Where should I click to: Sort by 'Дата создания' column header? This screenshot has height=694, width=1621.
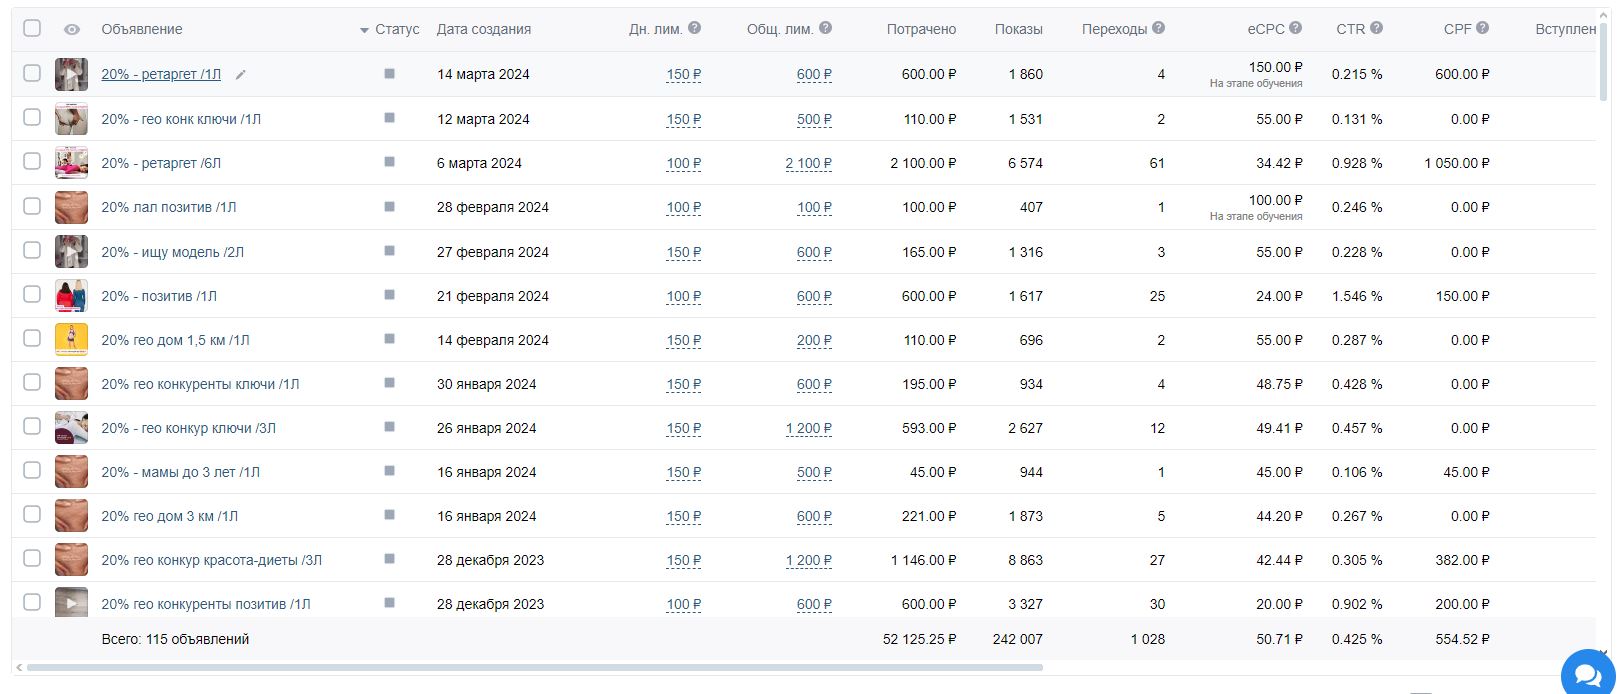point(484,29)
